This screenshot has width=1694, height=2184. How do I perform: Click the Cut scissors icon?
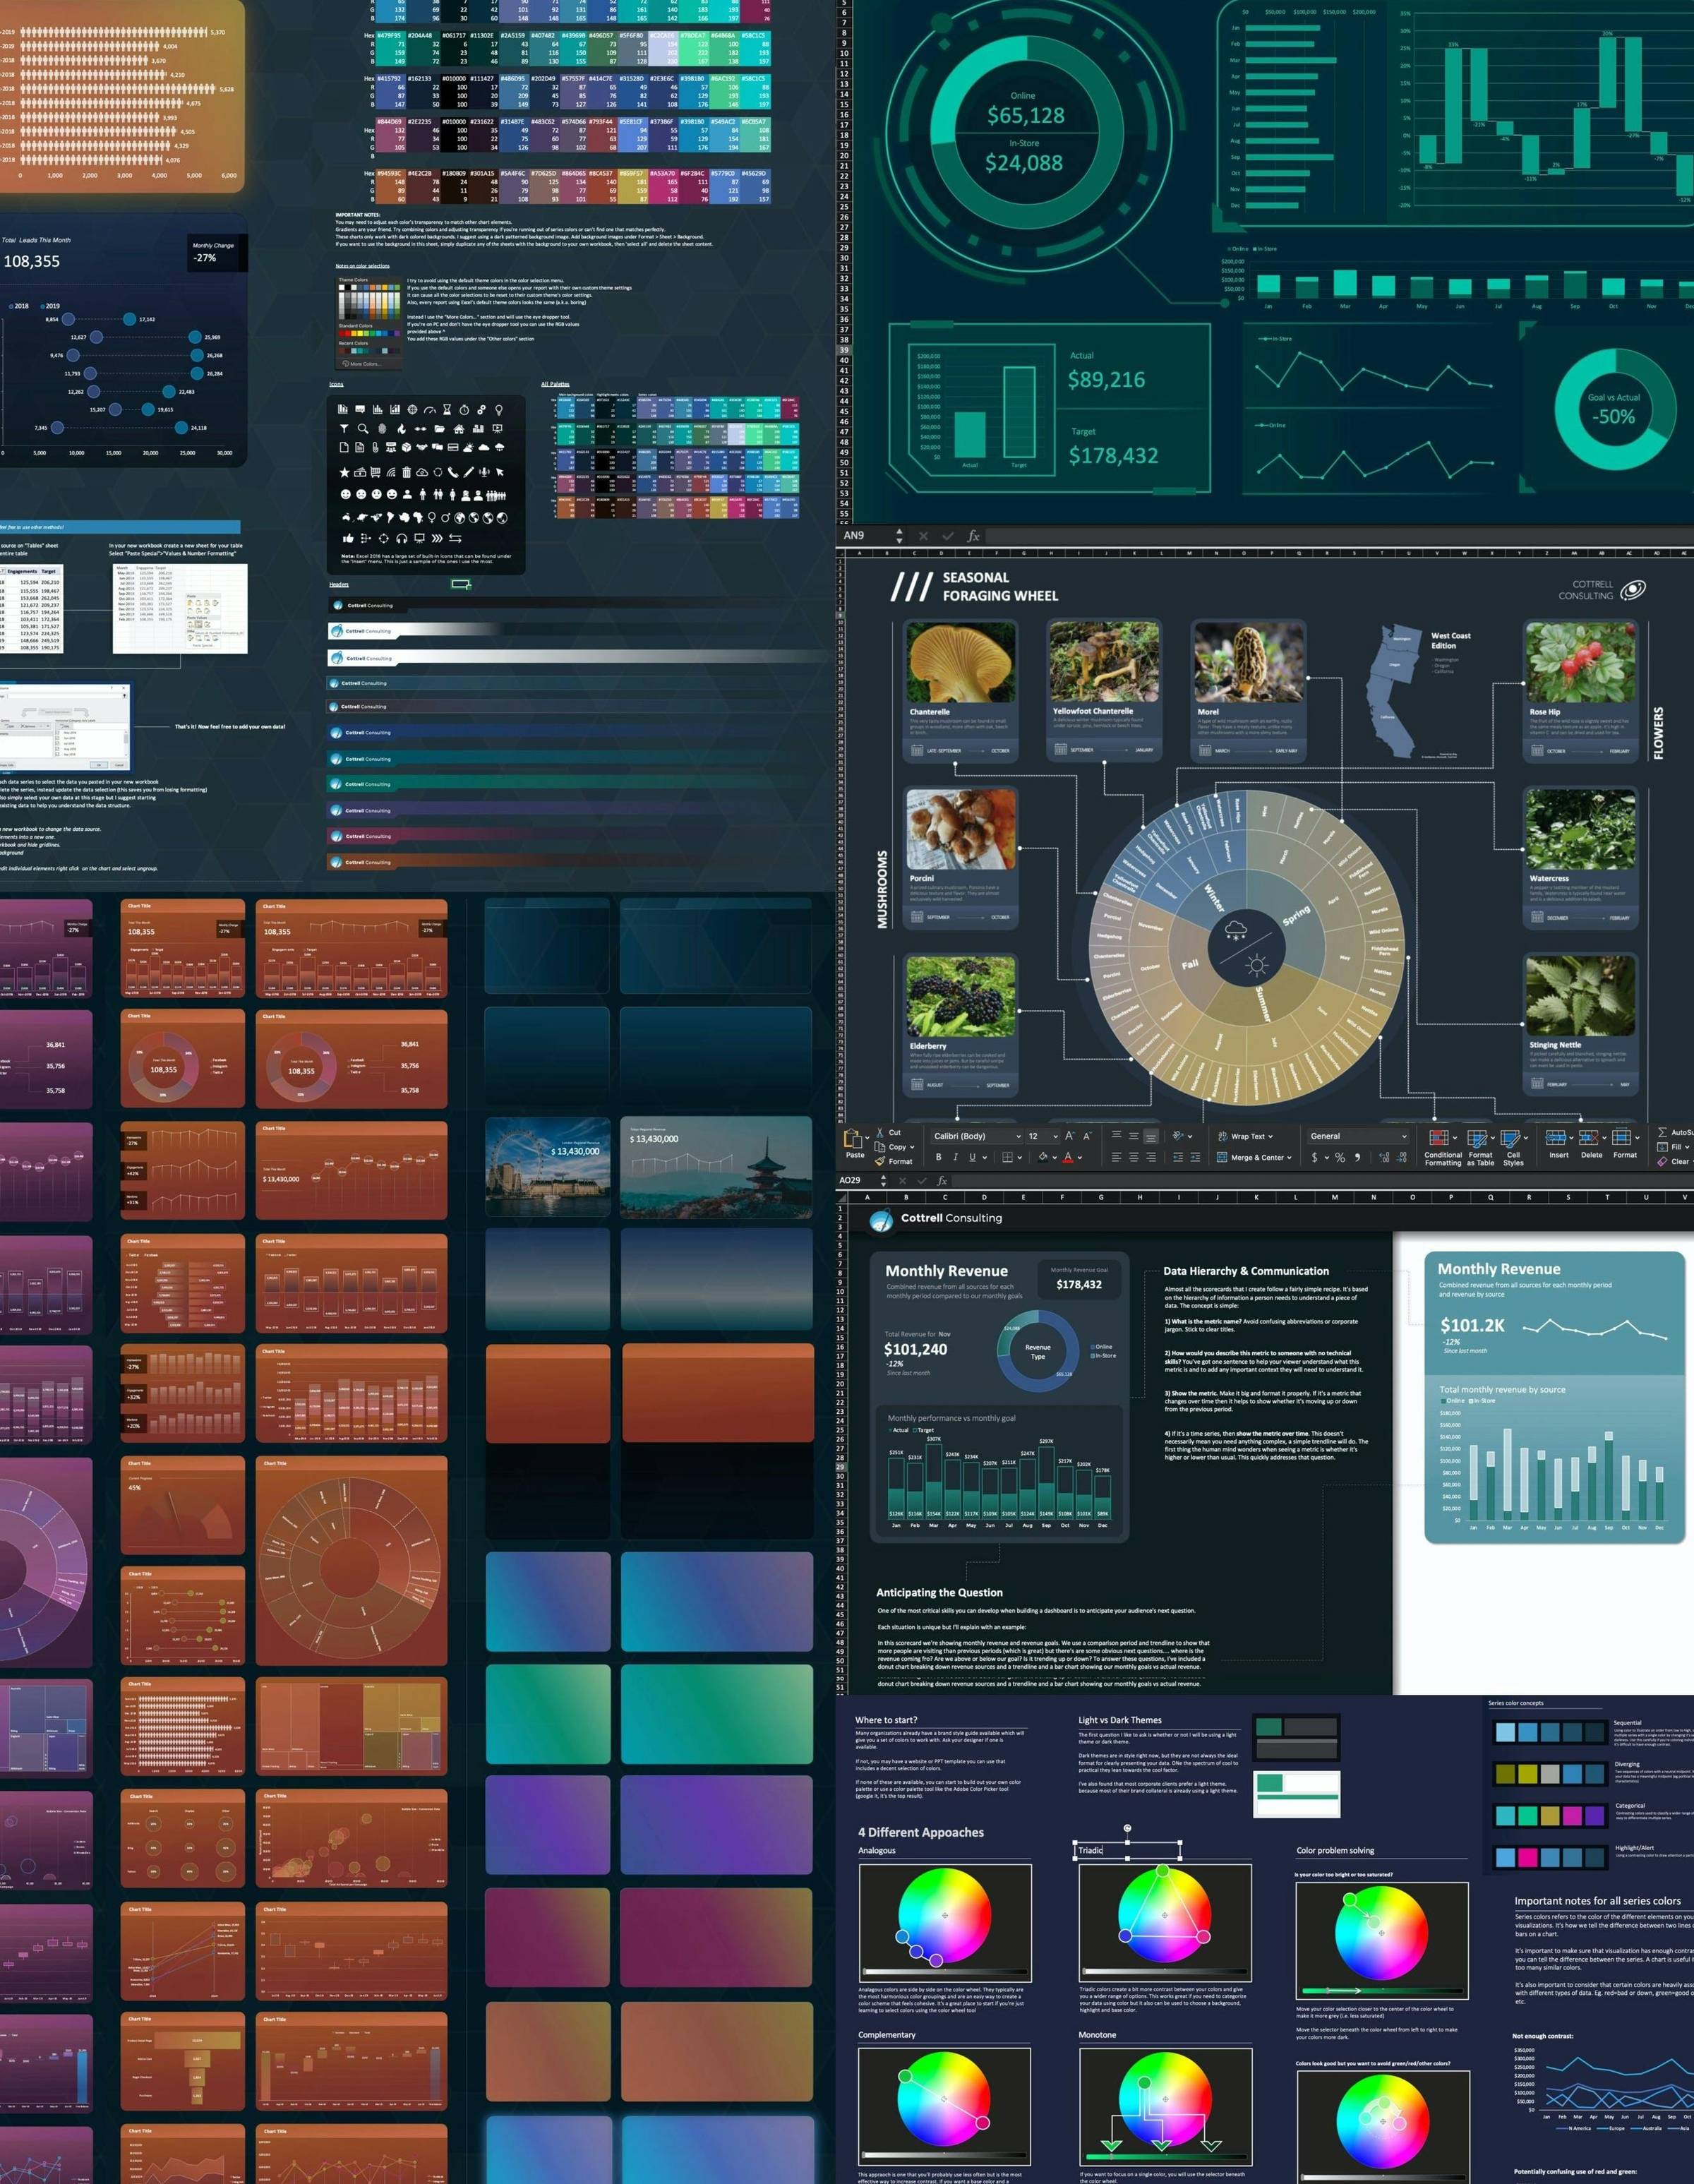coord(880,1133)
